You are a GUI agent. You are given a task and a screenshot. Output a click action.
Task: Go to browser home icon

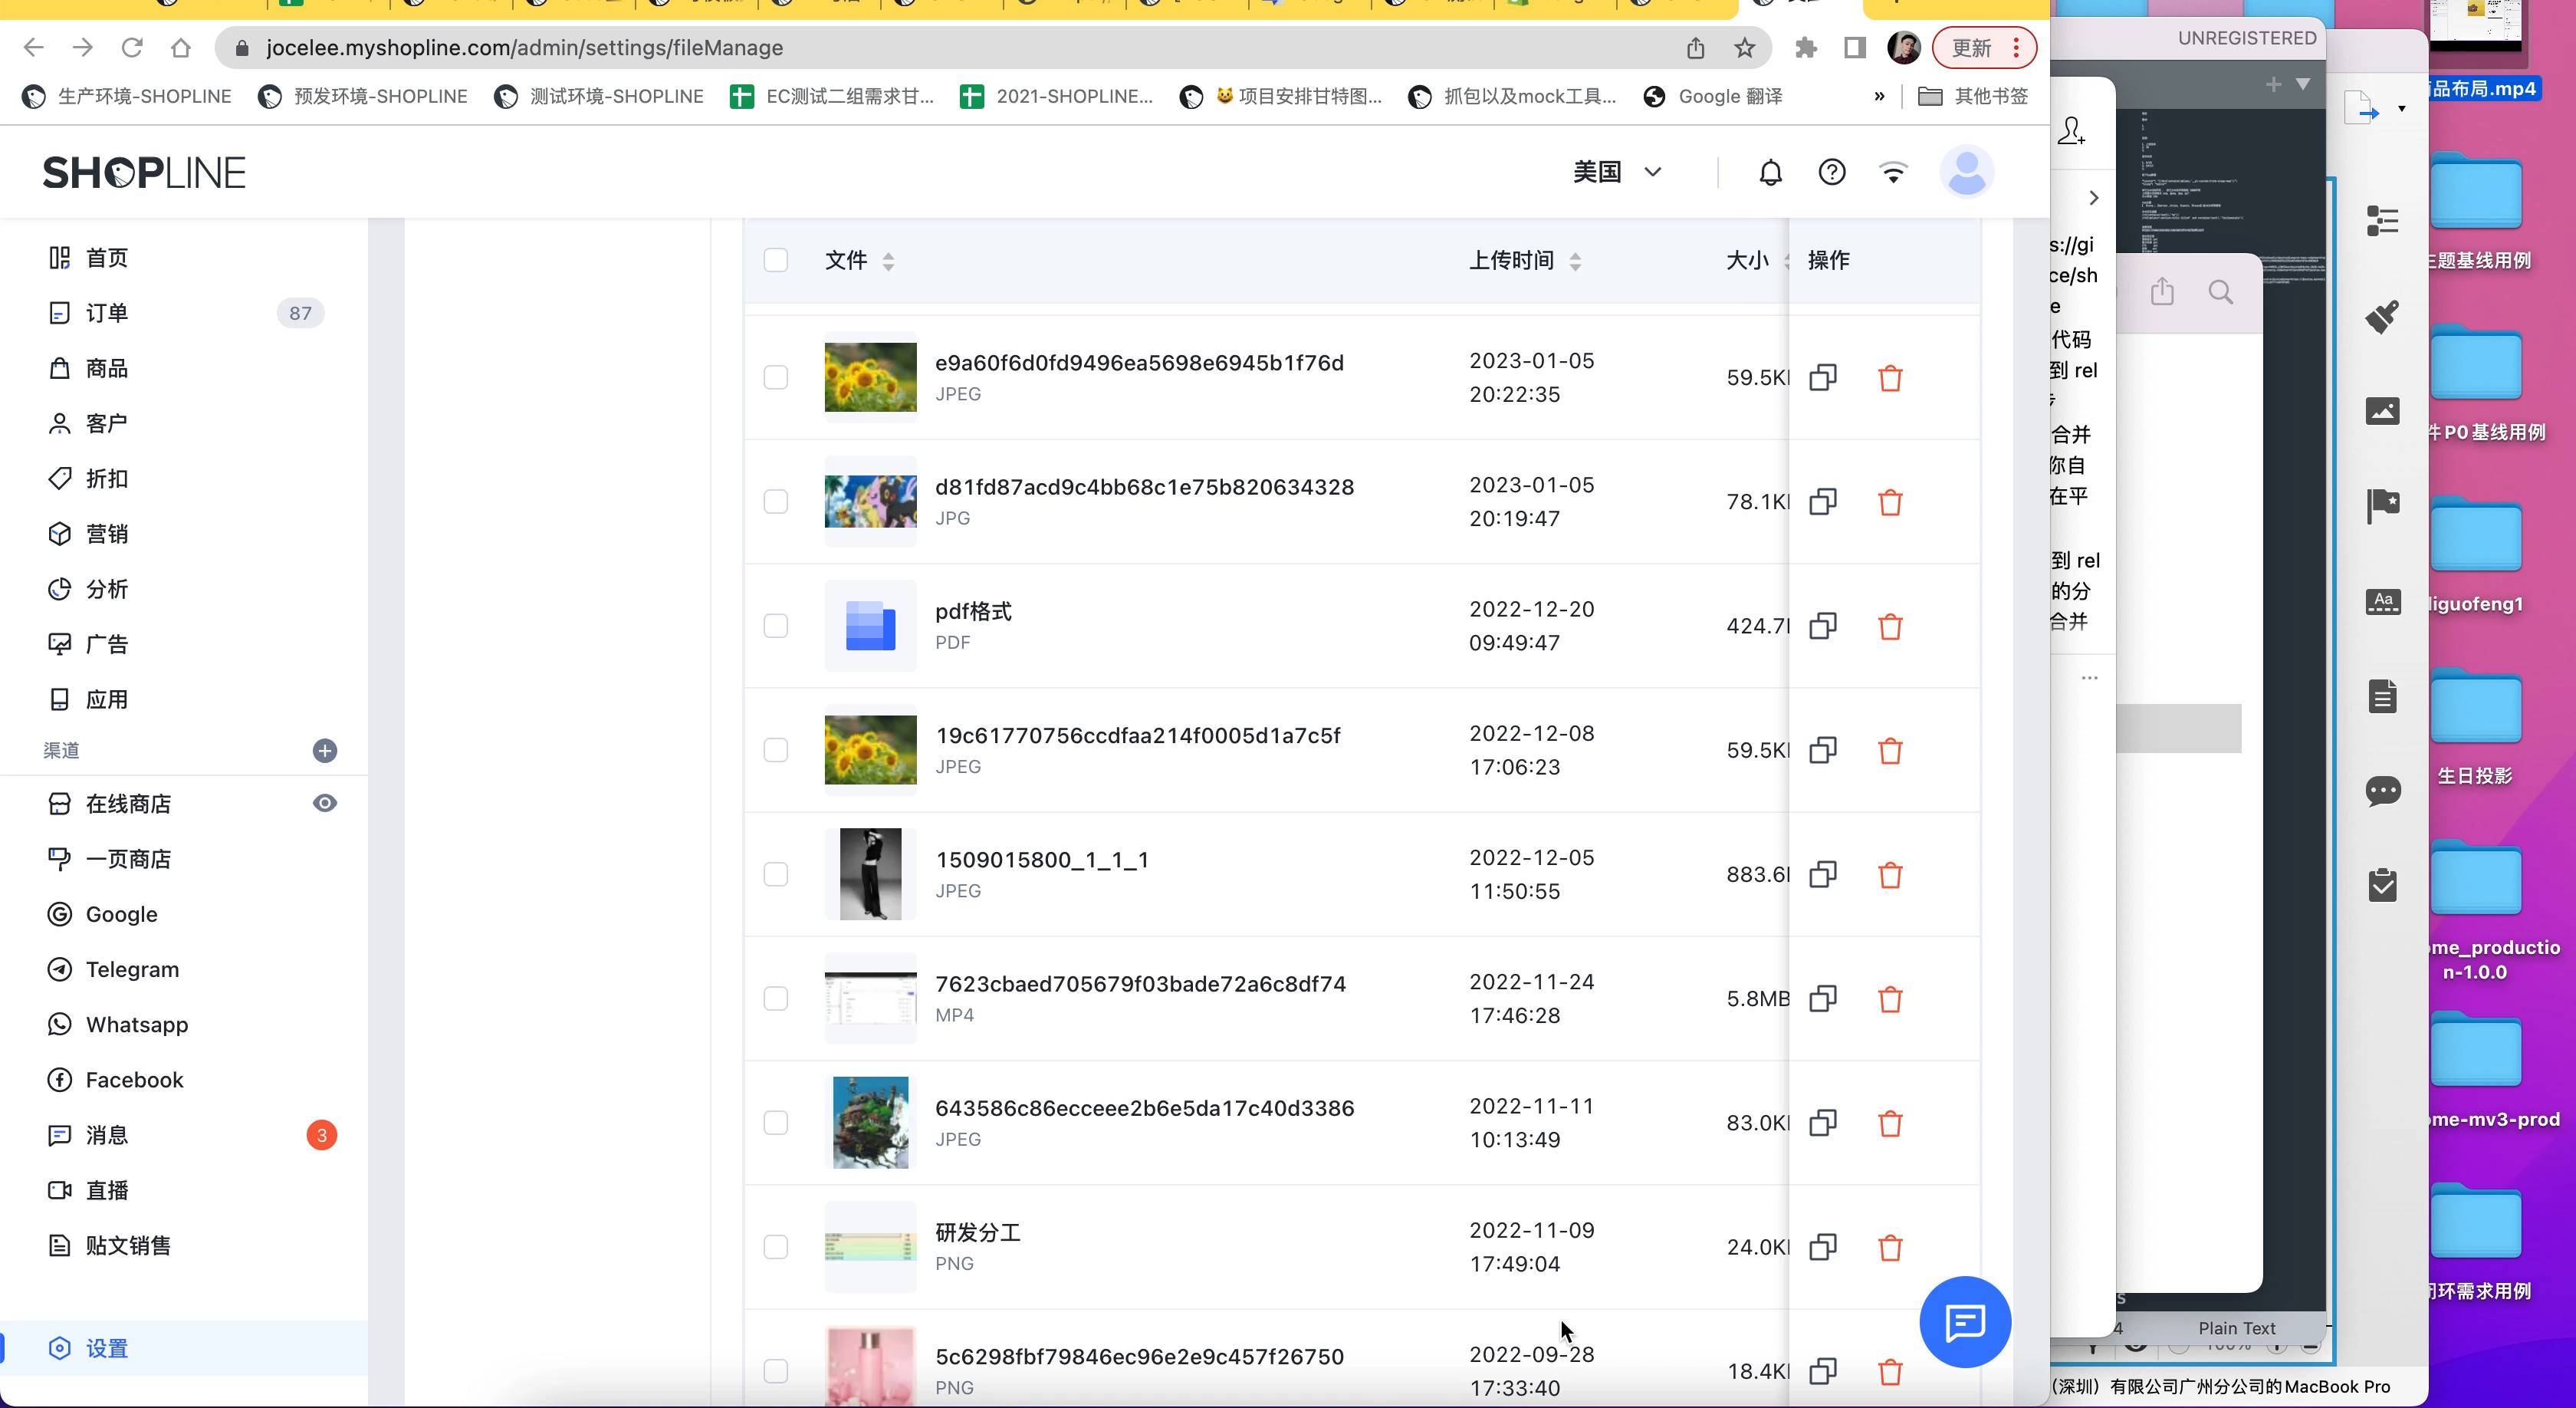coord(180,47)
